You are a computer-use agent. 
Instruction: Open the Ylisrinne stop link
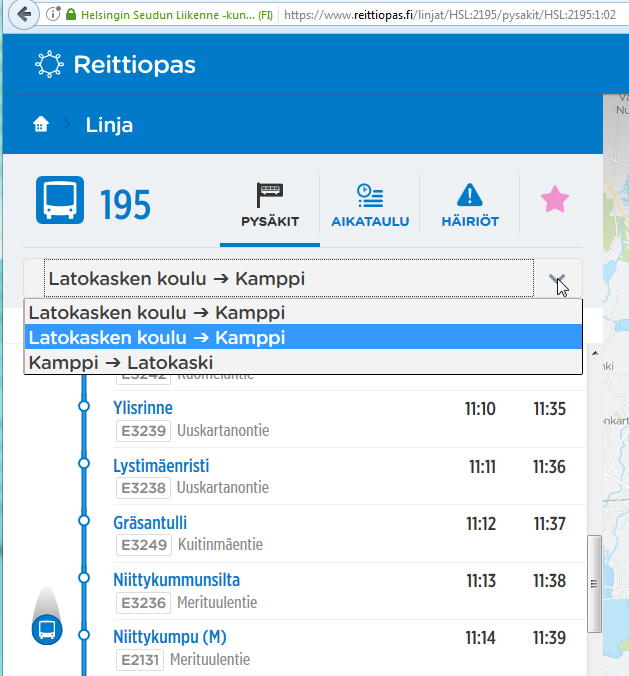[143, 408]
